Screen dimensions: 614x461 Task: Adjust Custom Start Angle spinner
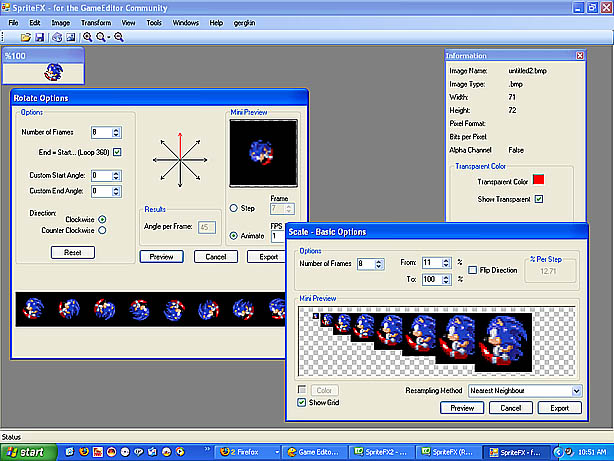(116, 175)
